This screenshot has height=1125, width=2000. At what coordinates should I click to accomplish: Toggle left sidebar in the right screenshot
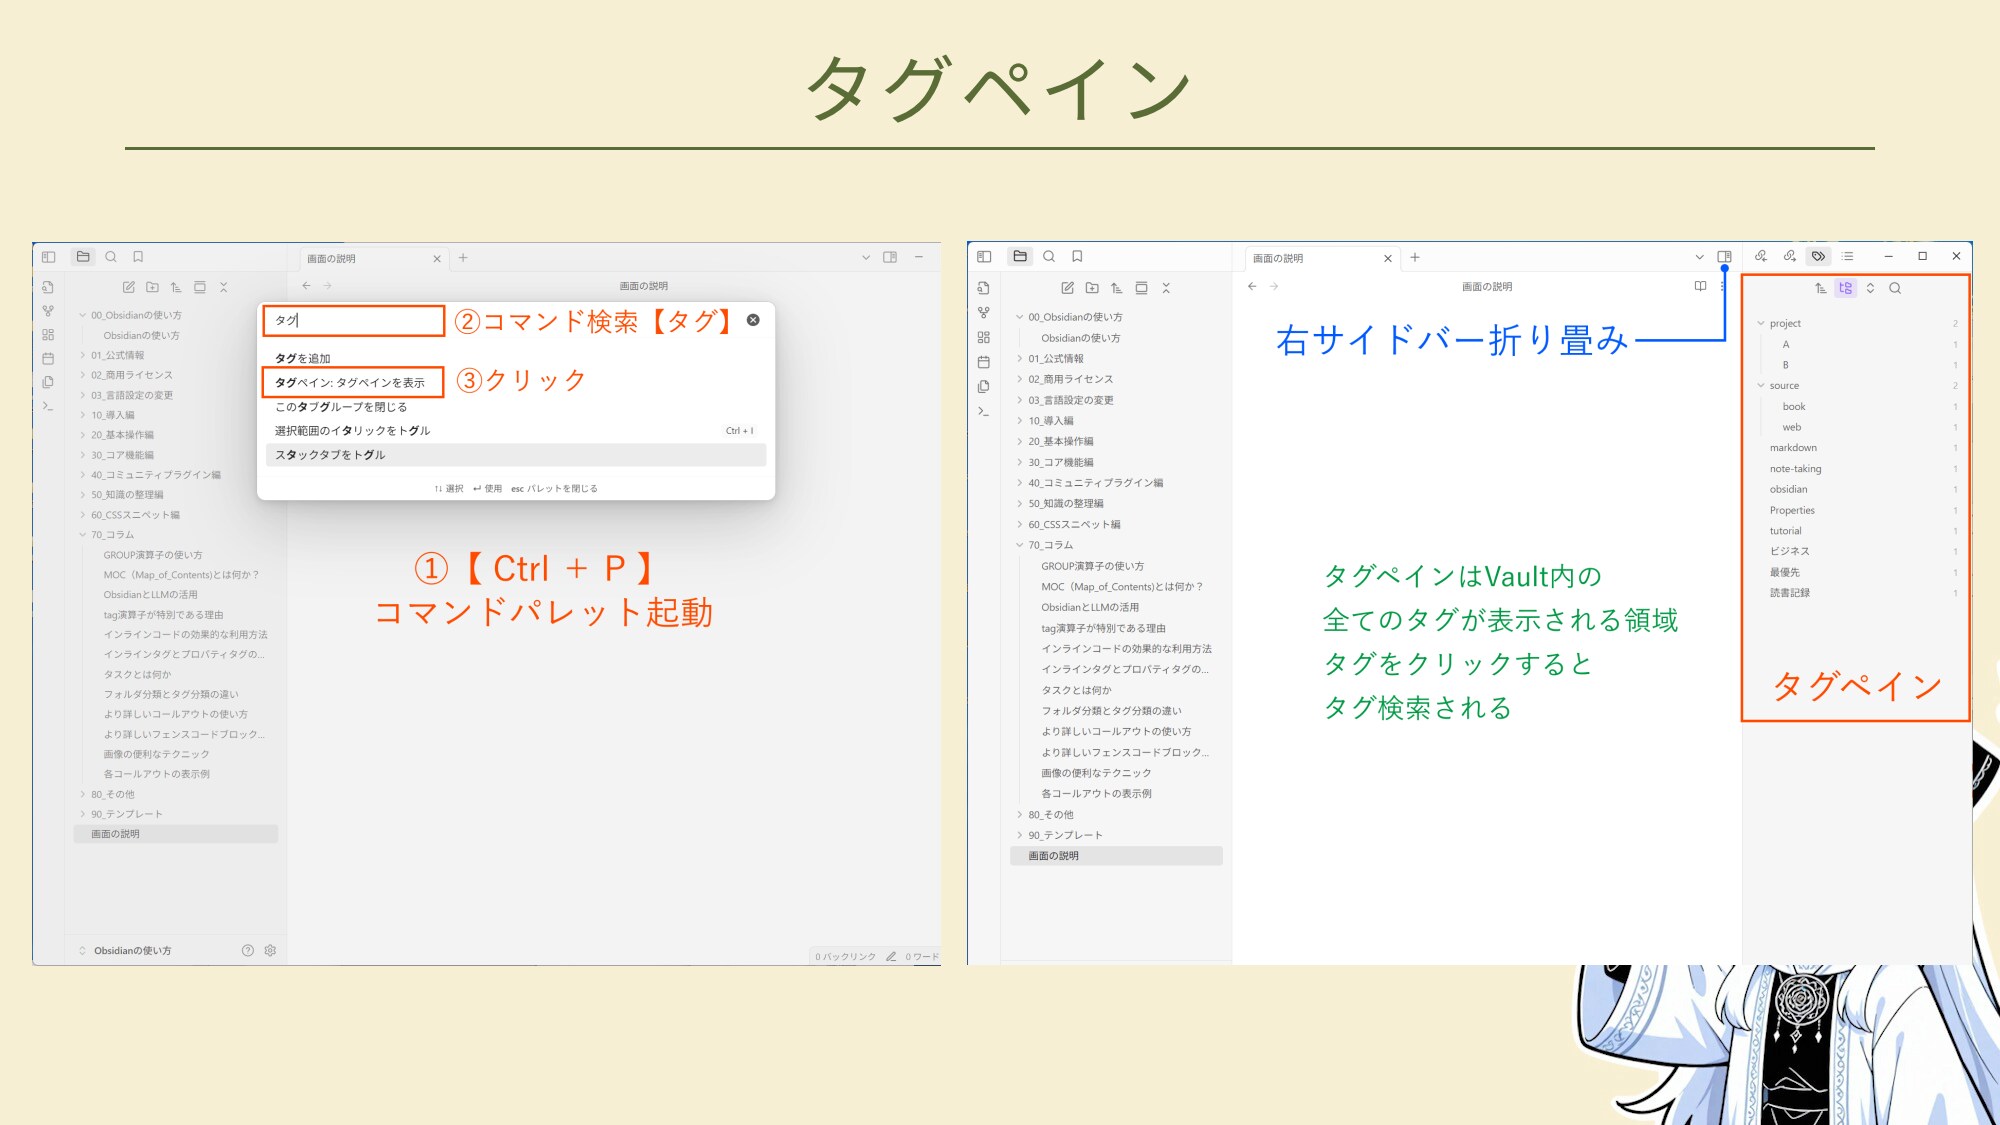(x=984, y=257)
